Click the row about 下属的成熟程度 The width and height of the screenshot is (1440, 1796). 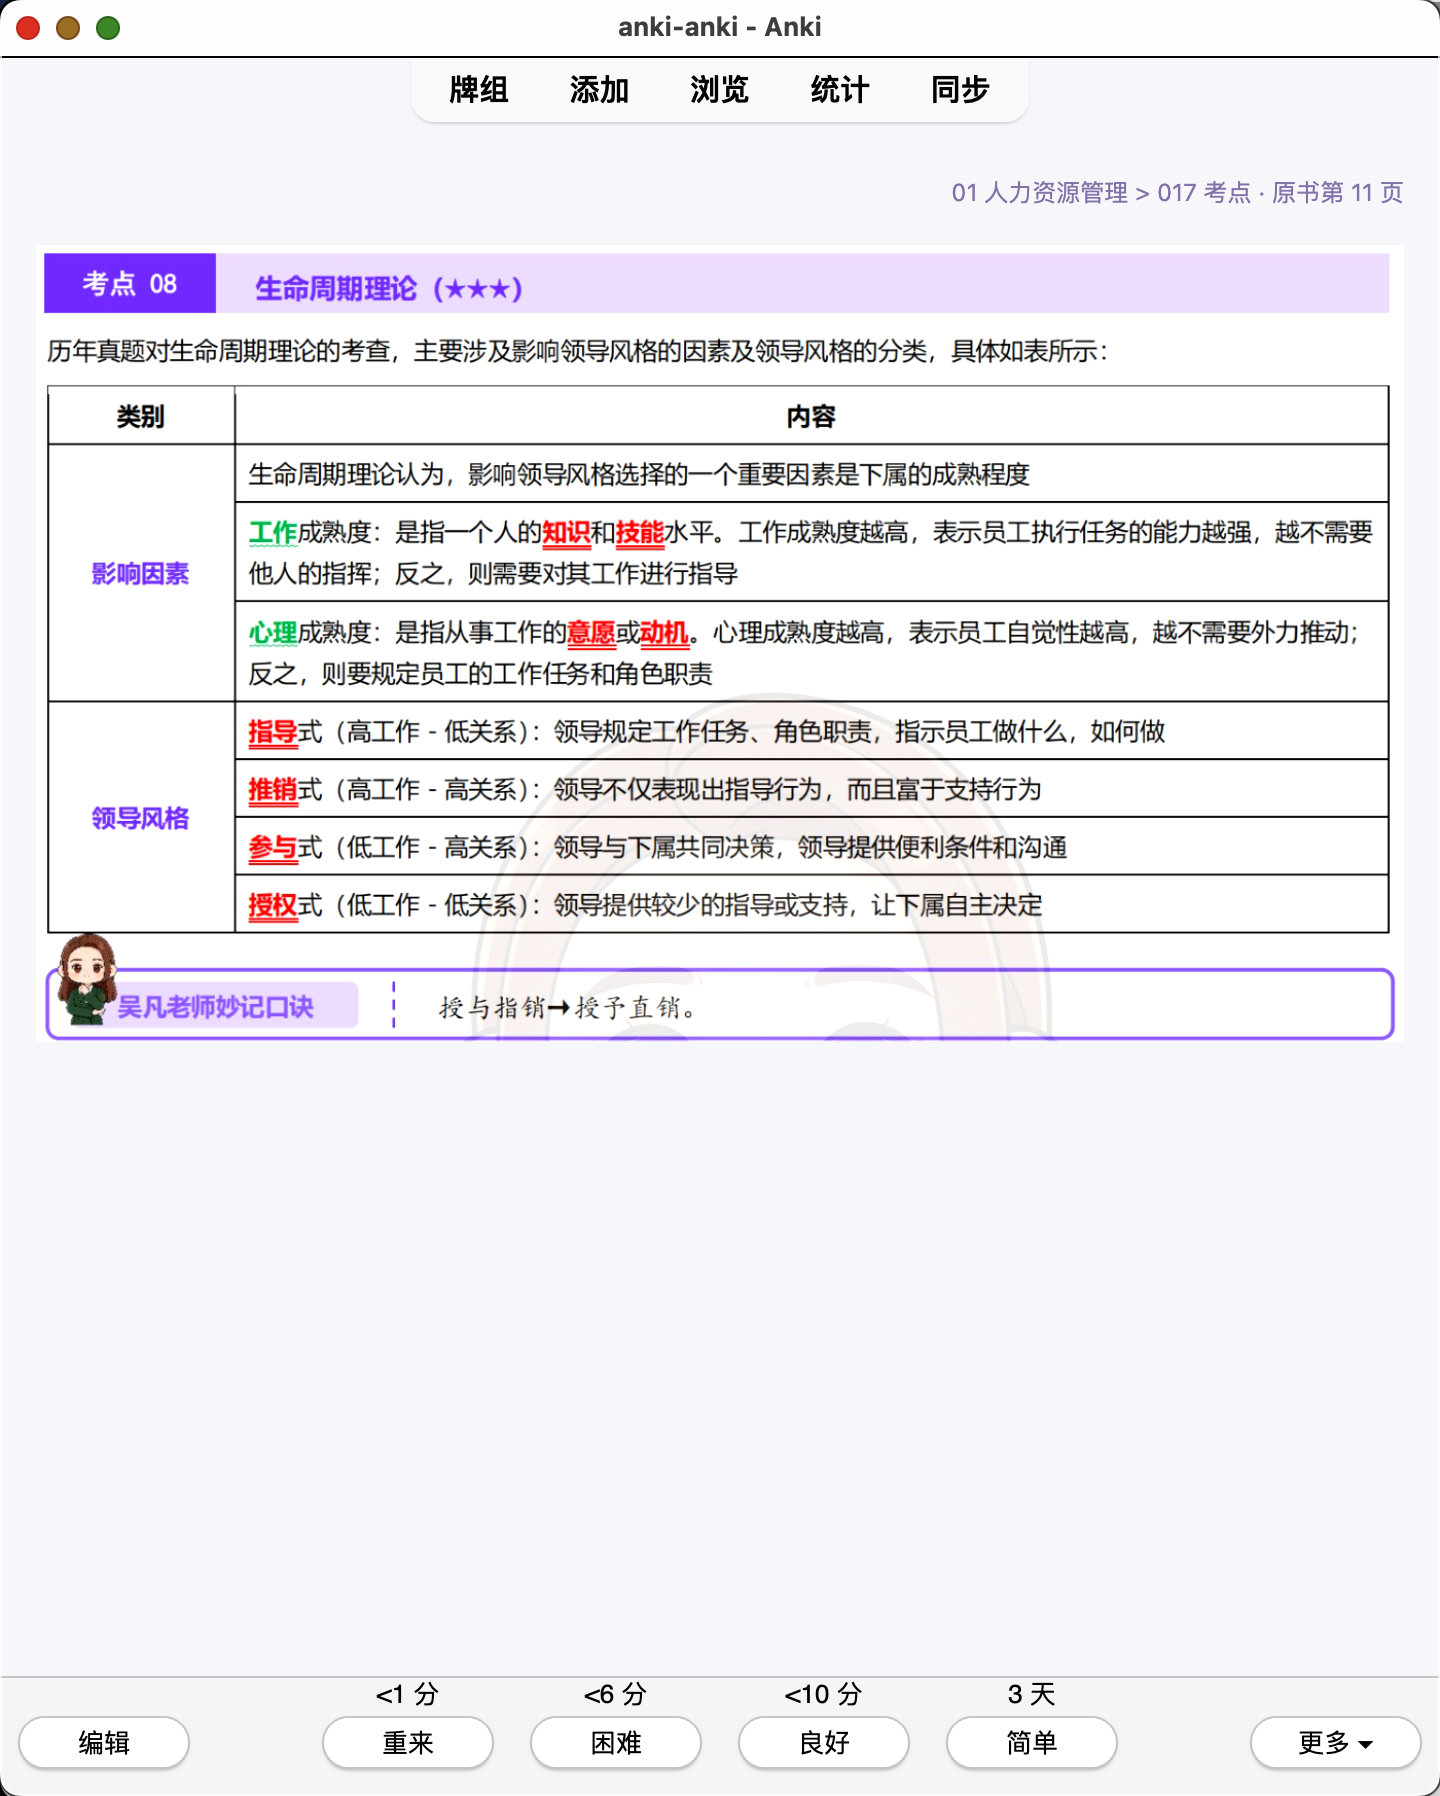pyautogui.click(x=811, y=474)
